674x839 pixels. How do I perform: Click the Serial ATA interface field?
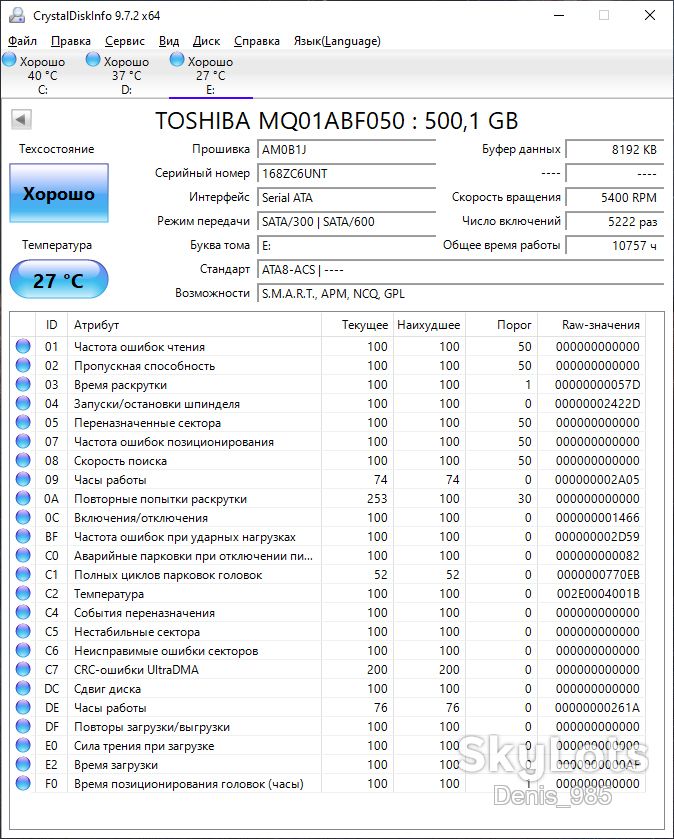(347, 197)
